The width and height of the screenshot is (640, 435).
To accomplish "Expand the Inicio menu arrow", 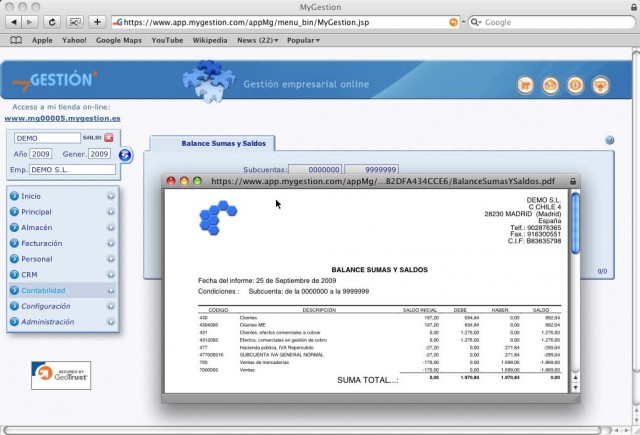I will point(111,196).
